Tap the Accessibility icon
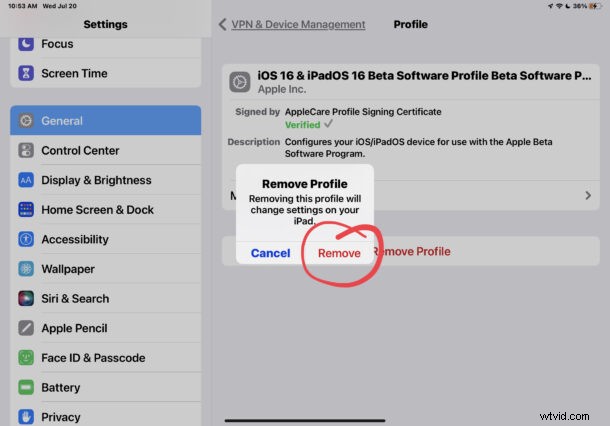Screen dimensions: 610x426 [26, 239]
